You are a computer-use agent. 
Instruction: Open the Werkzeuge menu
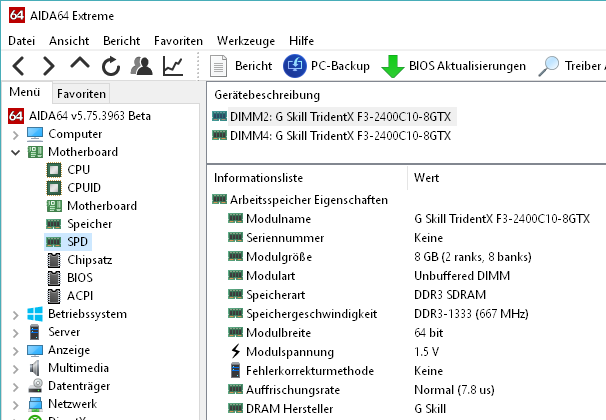[246, 41]
